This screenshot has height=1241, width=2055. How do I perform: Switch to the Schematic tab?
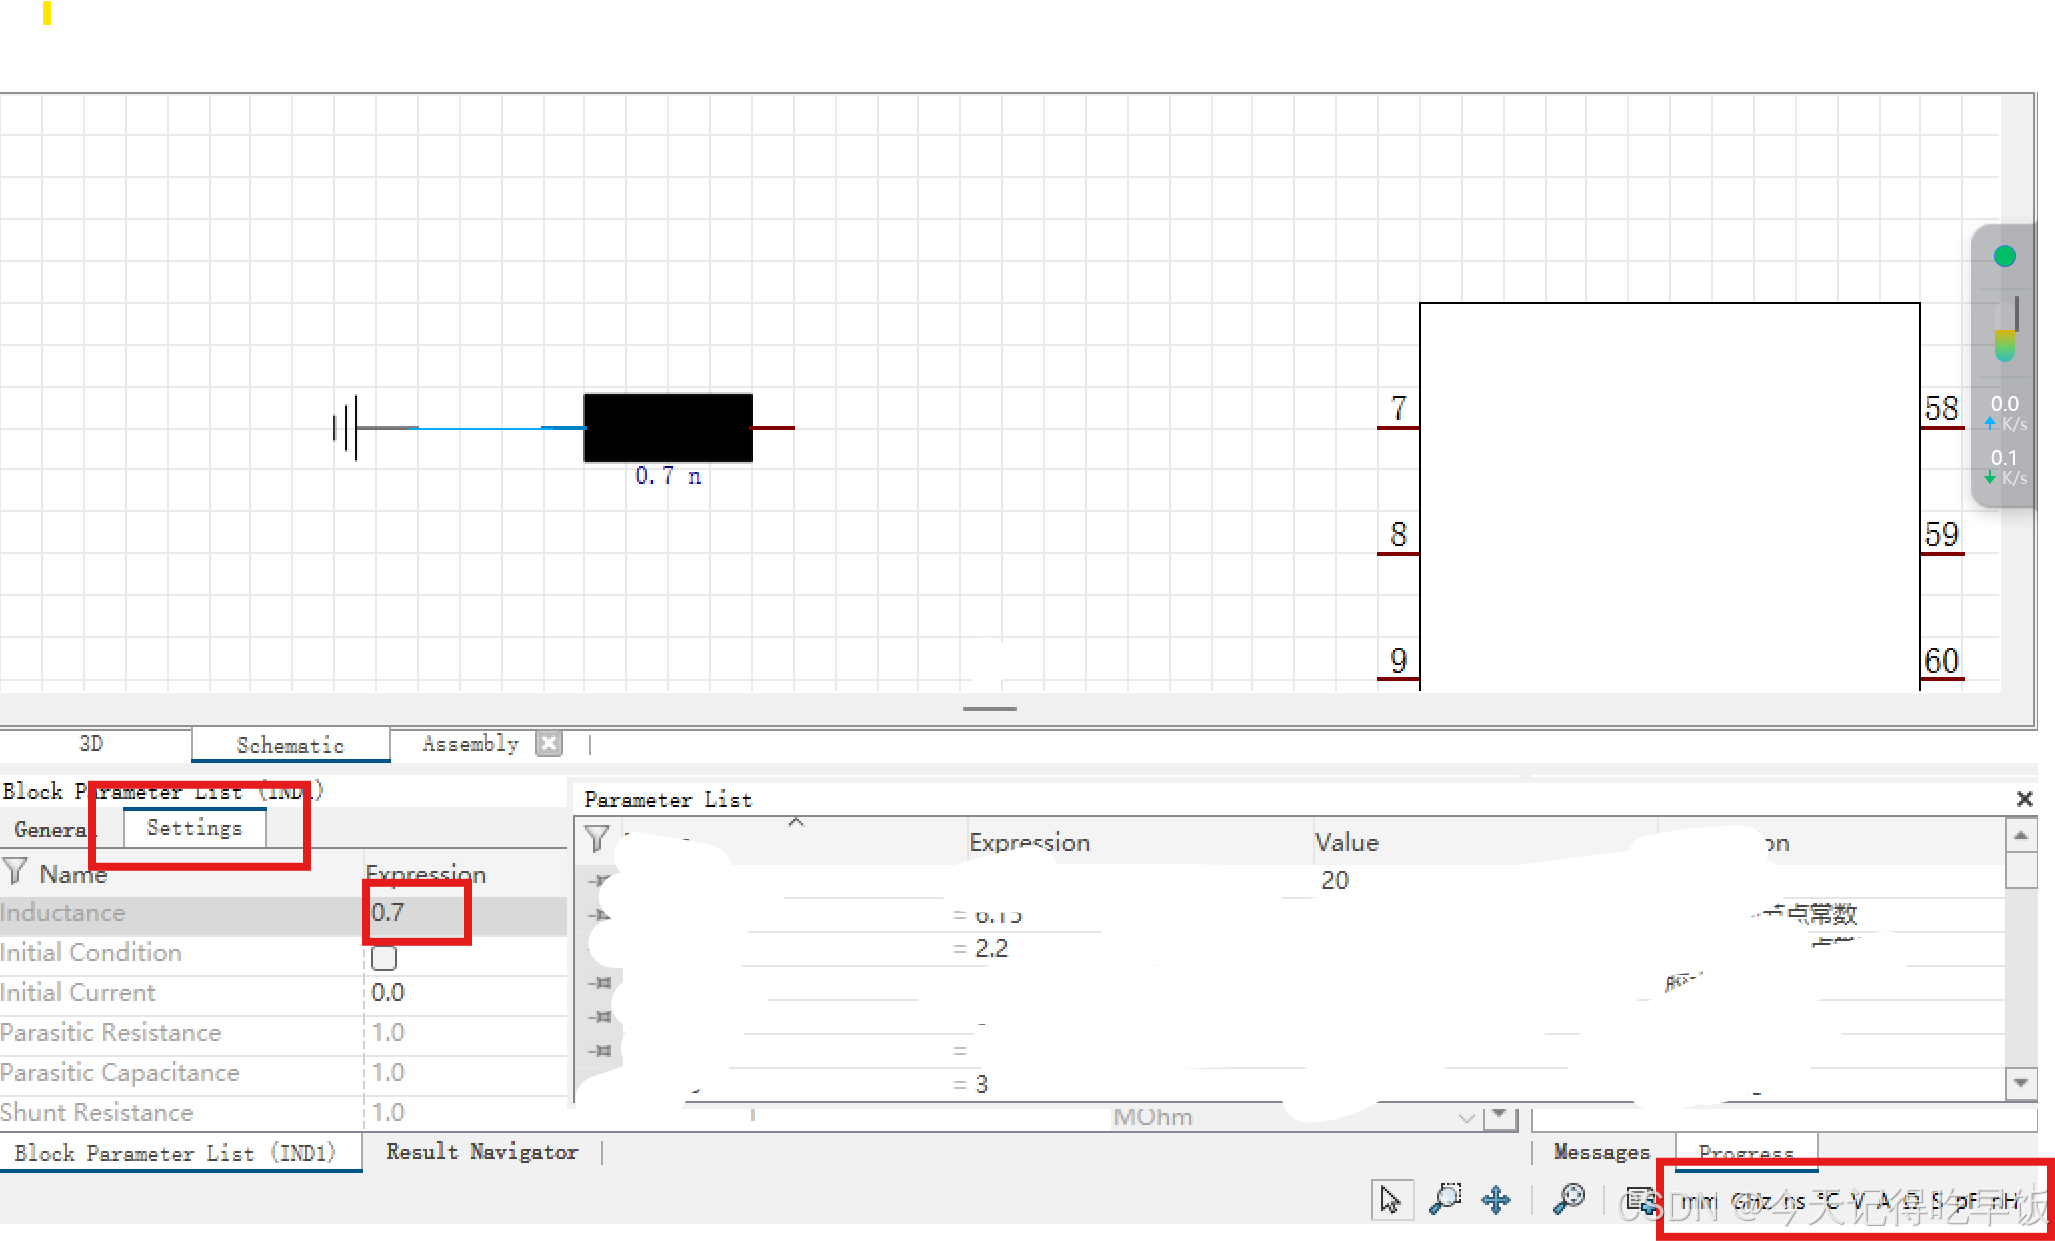pyautogui.click(x=290, y=745)
